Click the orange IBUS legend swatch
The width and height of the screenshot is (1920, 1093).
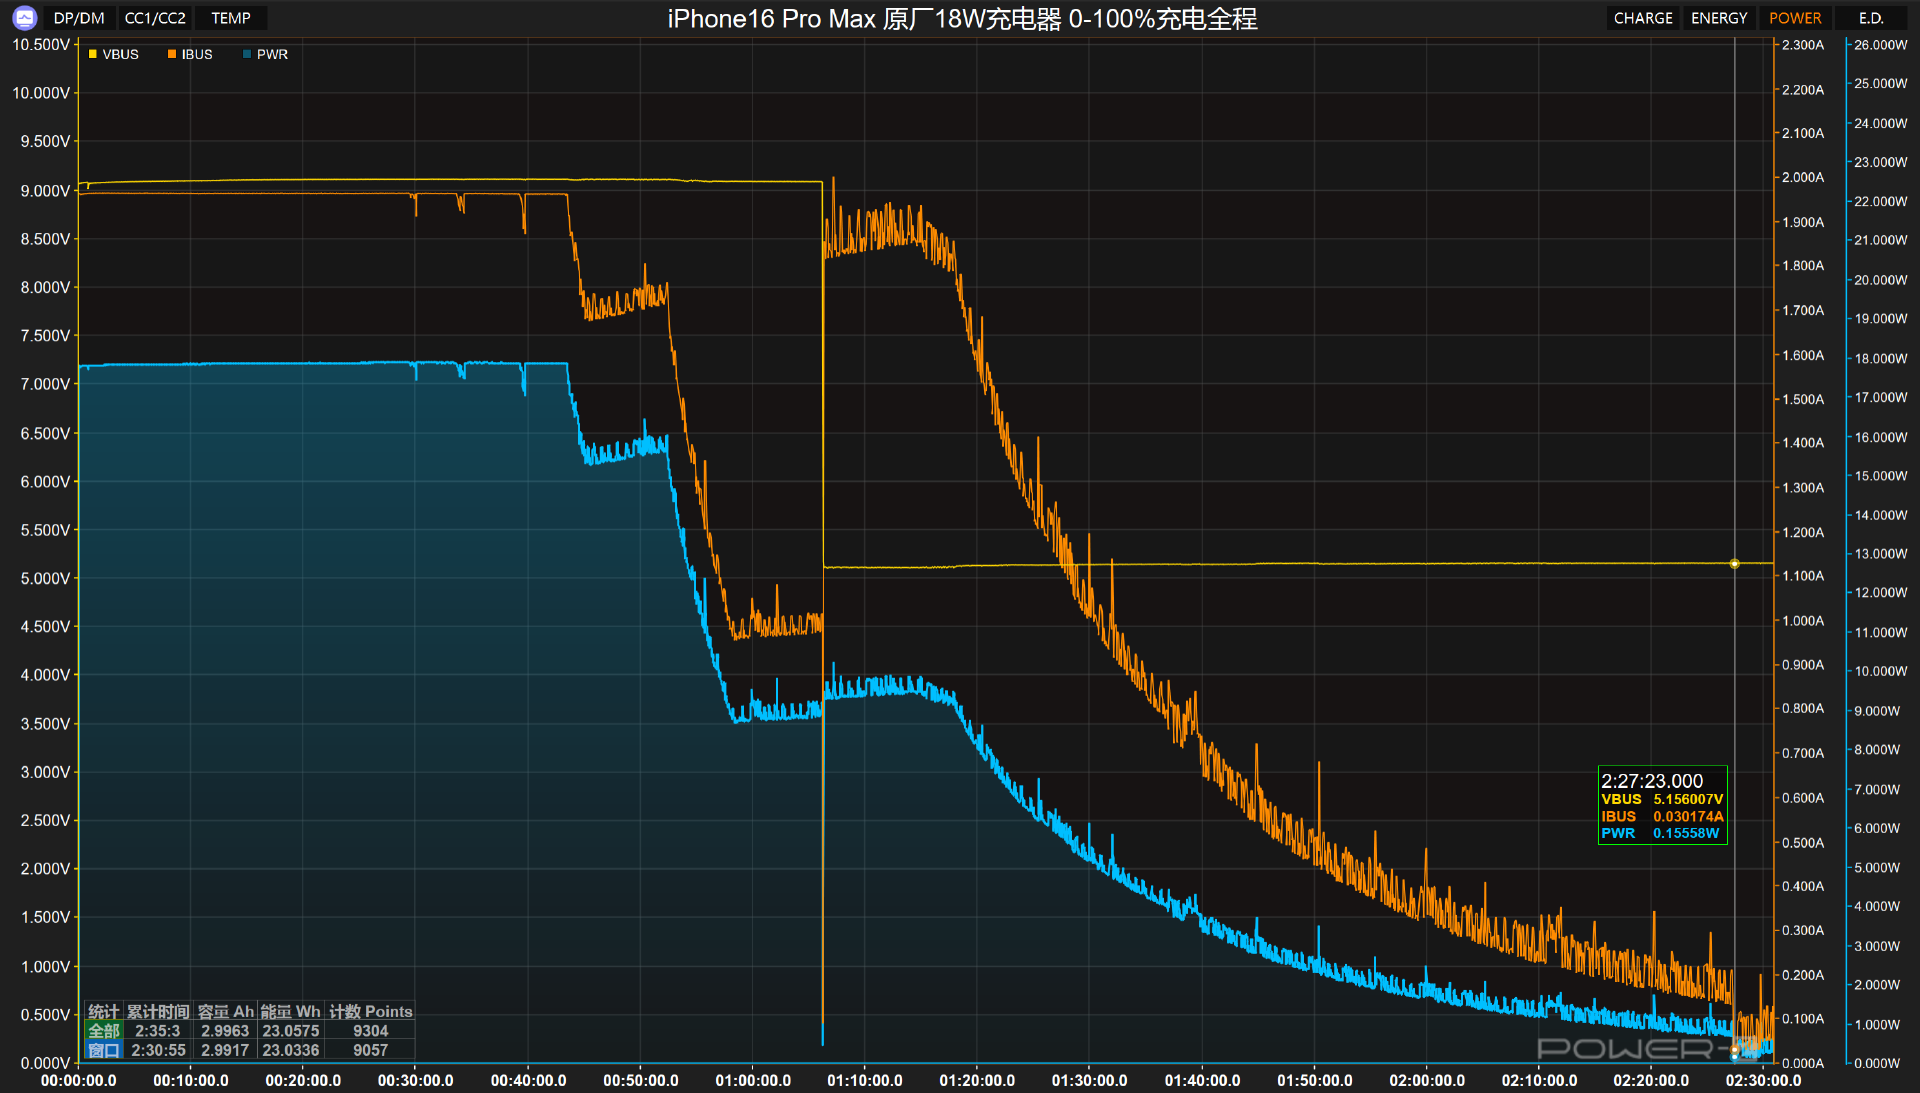[x=172, y=54]
